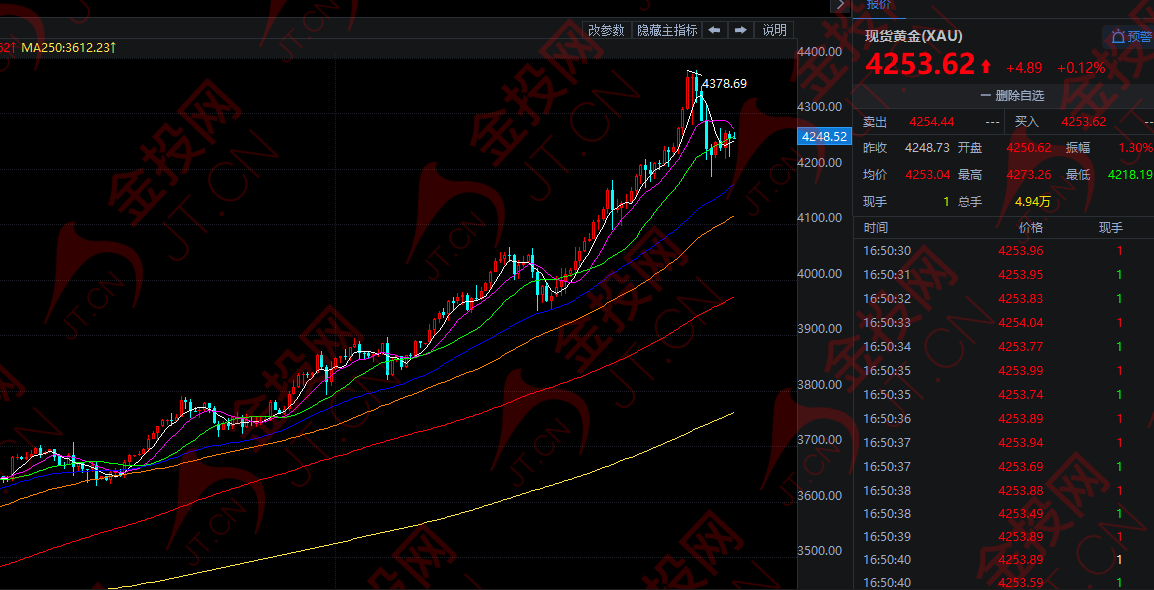Select the 16:50:30 trade row

(x=1003, y=251)
